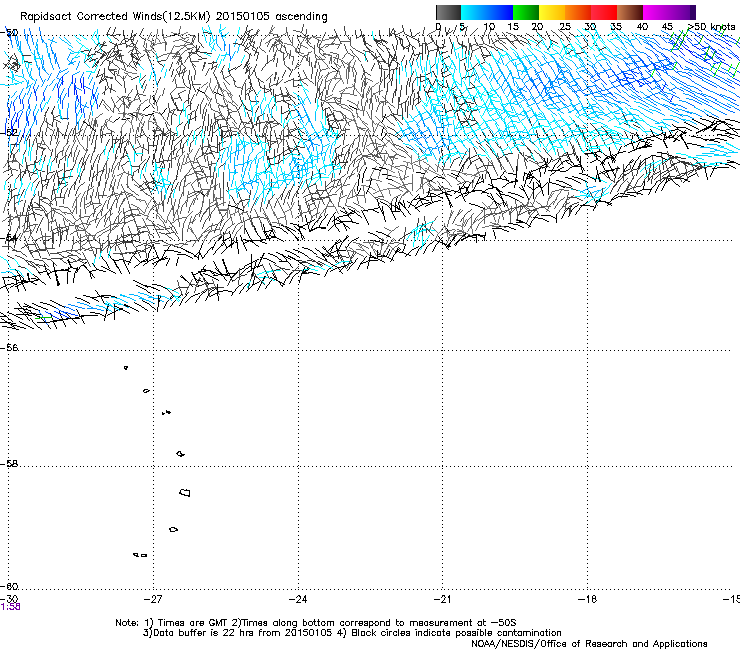
Task: Click the -27 longitude axis label
Action: 153,599
